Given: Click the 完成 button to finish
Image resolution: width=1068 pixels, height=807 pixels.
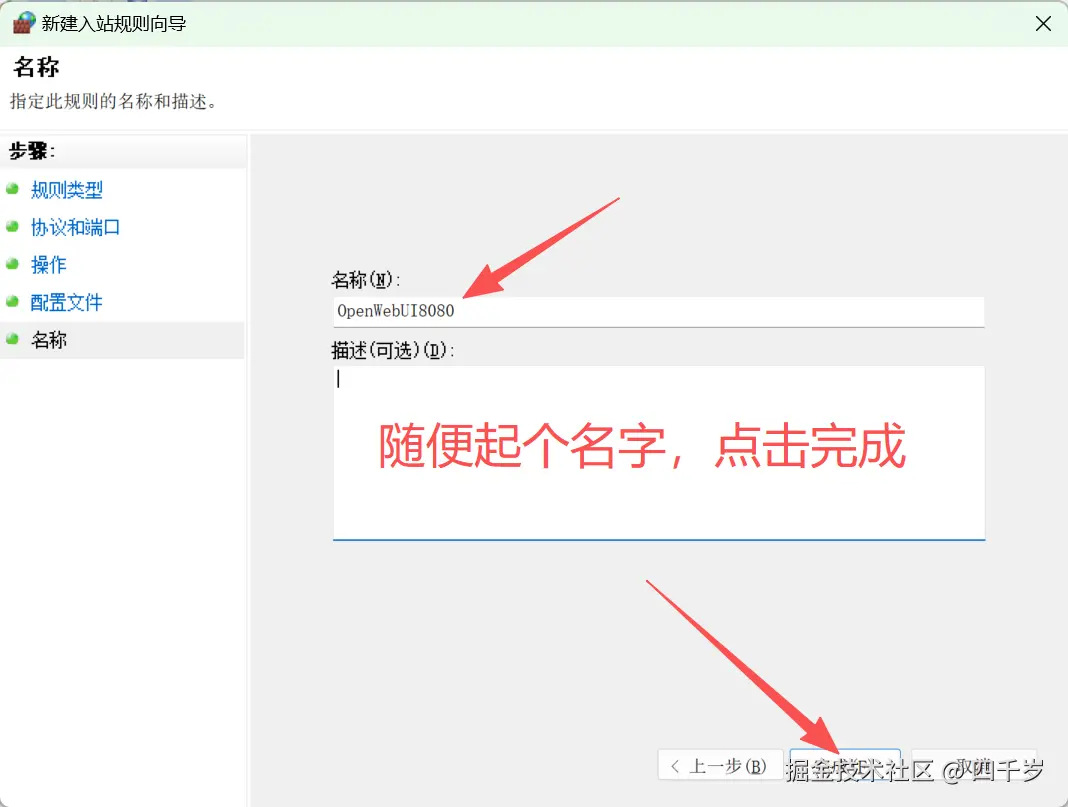Looking at the screenshot, I should (845, 765).
